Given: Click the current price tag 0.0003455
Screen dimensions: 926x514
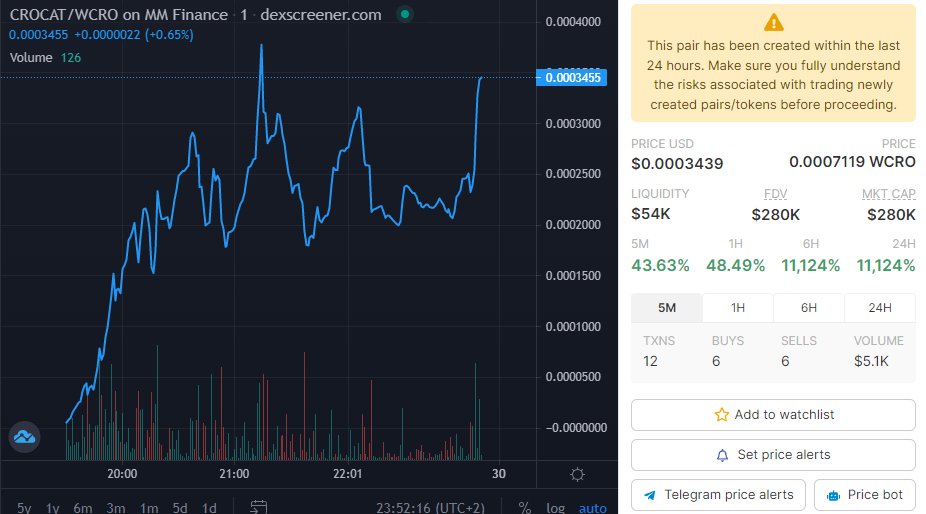Looking at the screenshot, I should [x=572, y=77].
